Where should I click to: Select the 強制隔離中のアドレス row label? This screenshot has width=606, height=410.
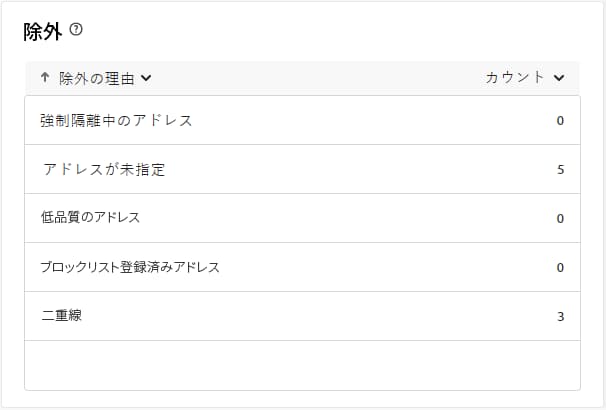point(116,121)
